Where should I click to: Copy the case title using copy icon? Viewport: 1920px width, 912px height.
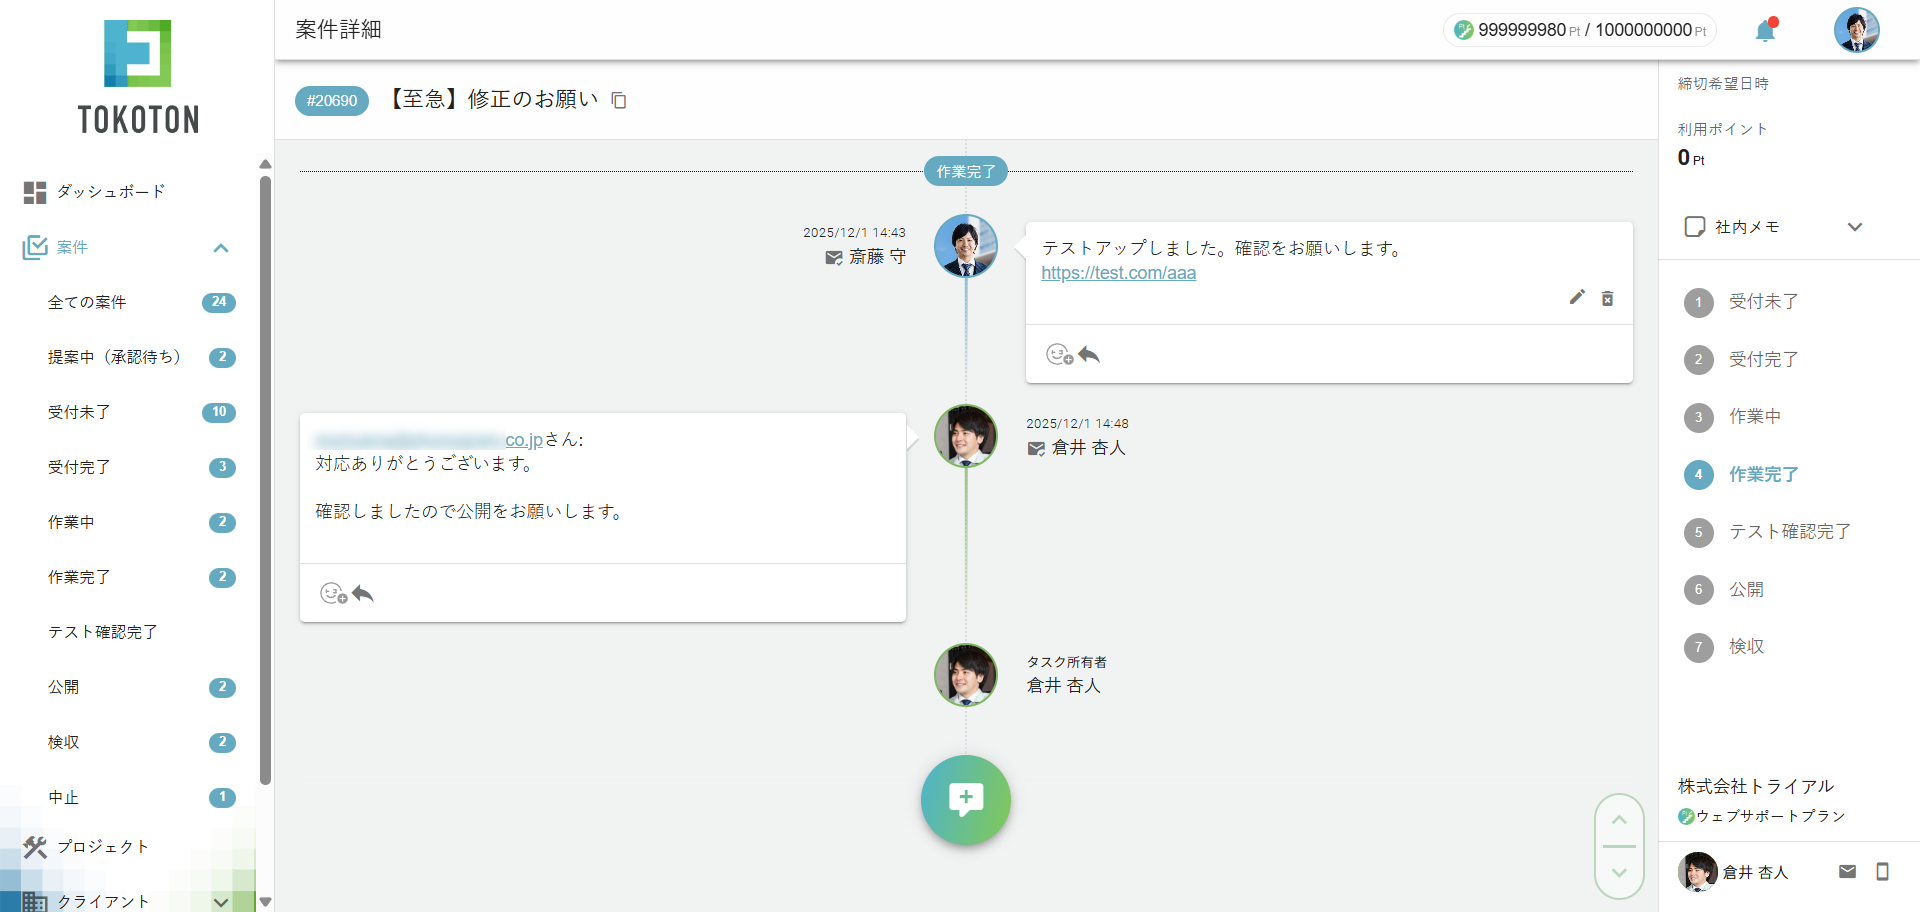pyautogui.click(x=619, y=100)
